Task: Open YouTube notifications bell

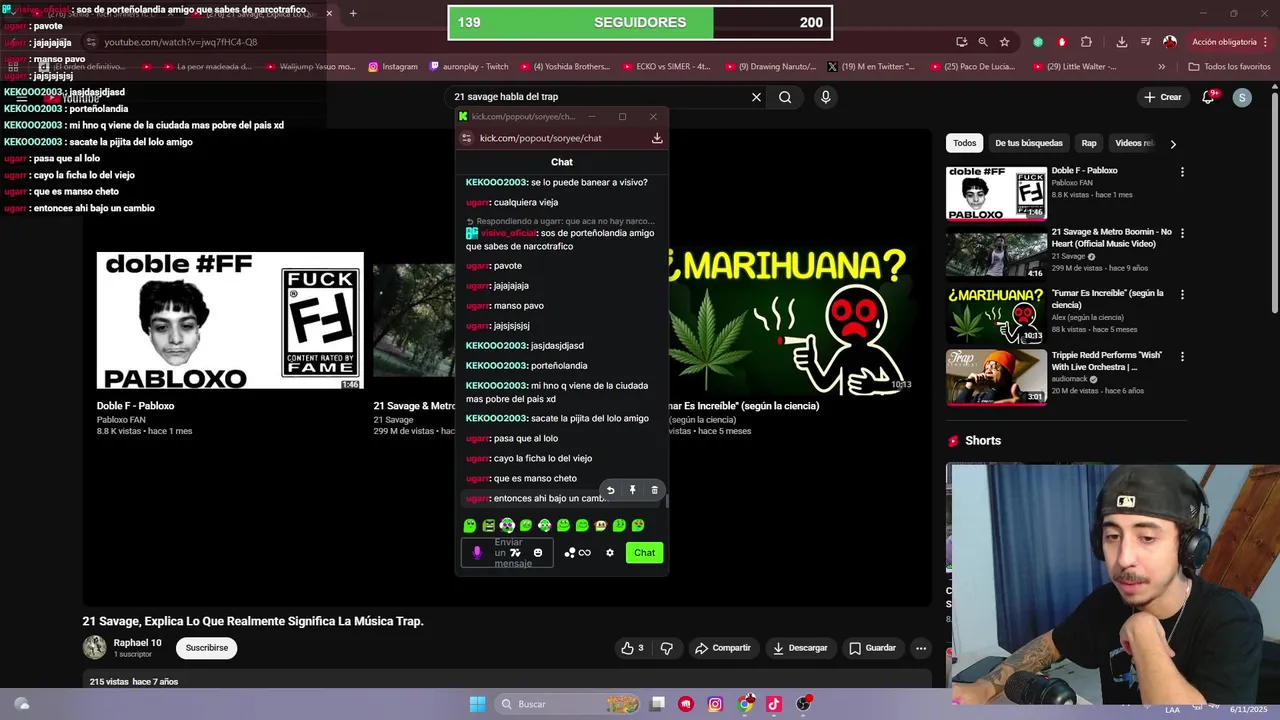Action: point(1208,97)
